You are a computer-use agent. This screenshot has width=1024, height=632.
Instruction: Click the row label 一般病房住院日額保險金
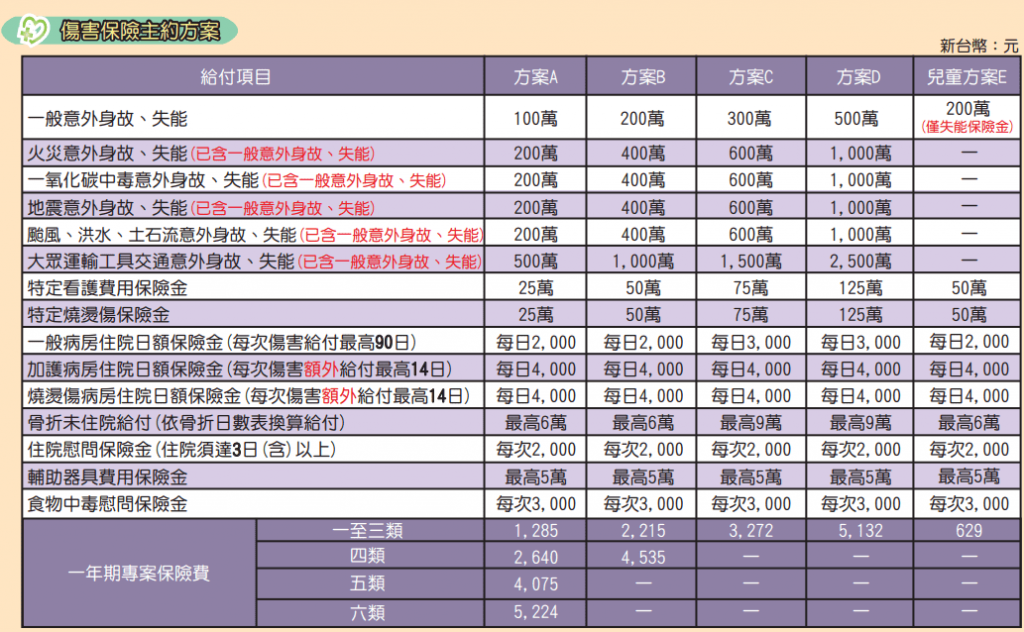[x=125, y=342]
